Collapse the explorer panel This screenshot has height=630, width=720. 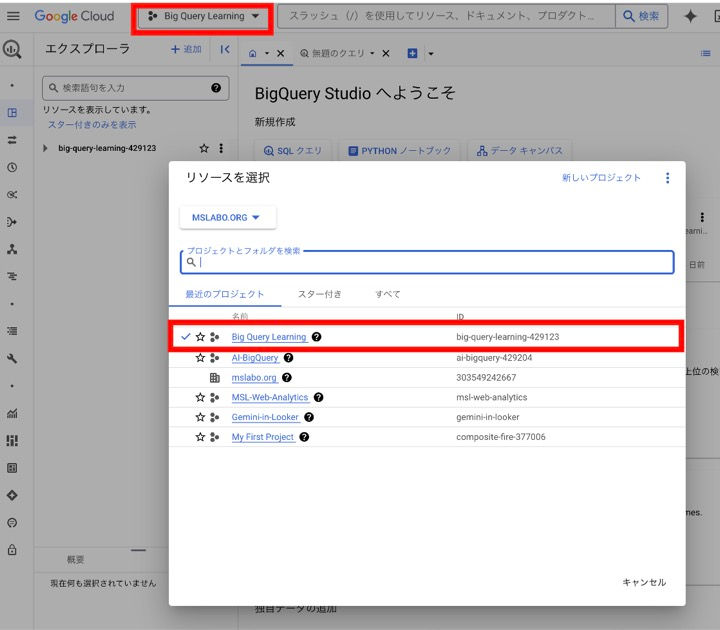(225, 49)
